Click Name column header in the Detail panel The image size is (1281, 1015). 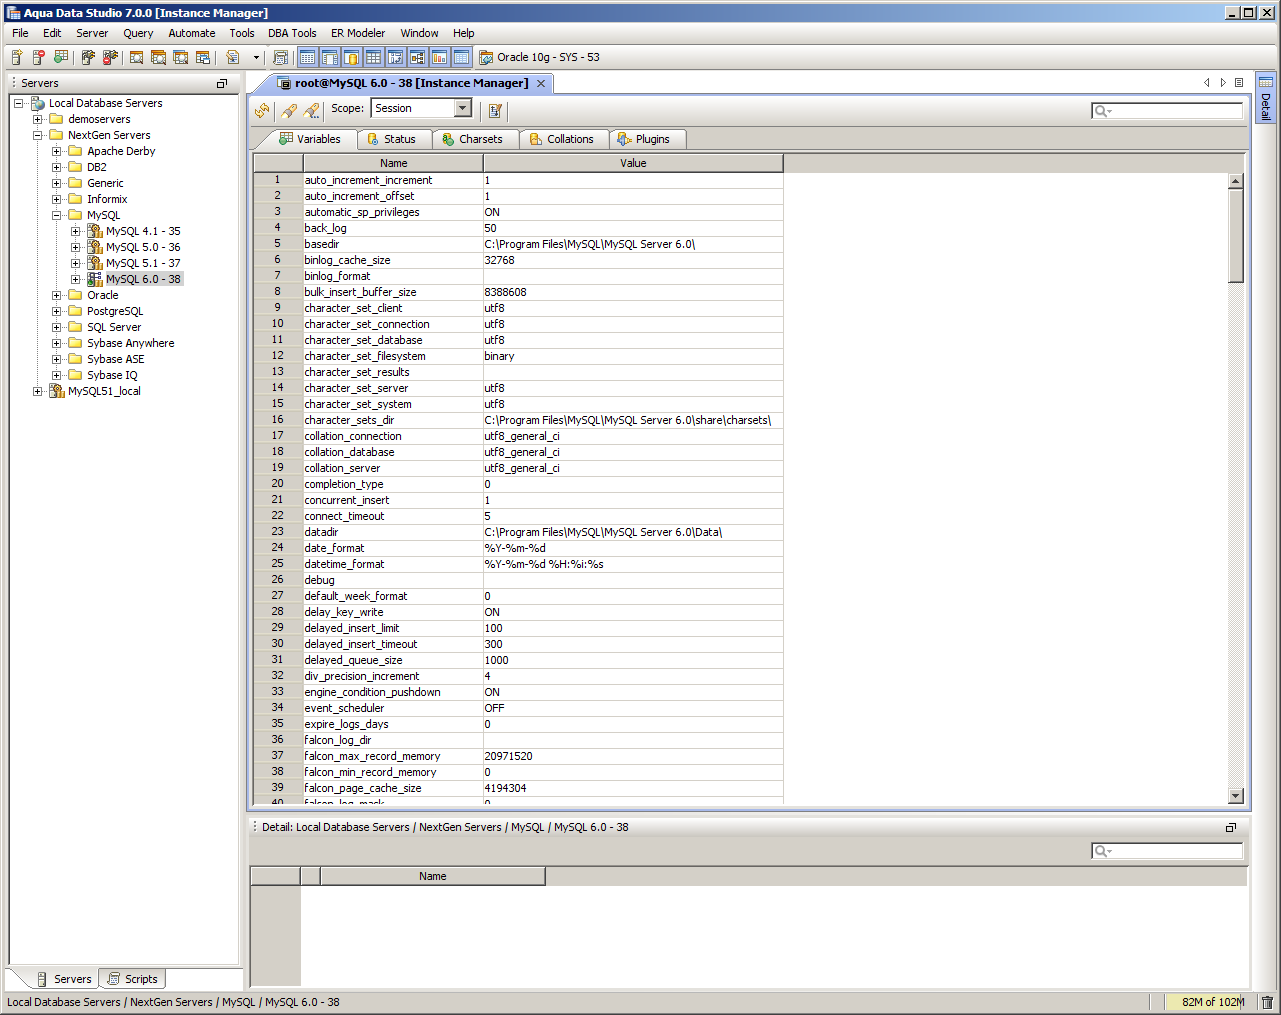(x=433, y=876)
